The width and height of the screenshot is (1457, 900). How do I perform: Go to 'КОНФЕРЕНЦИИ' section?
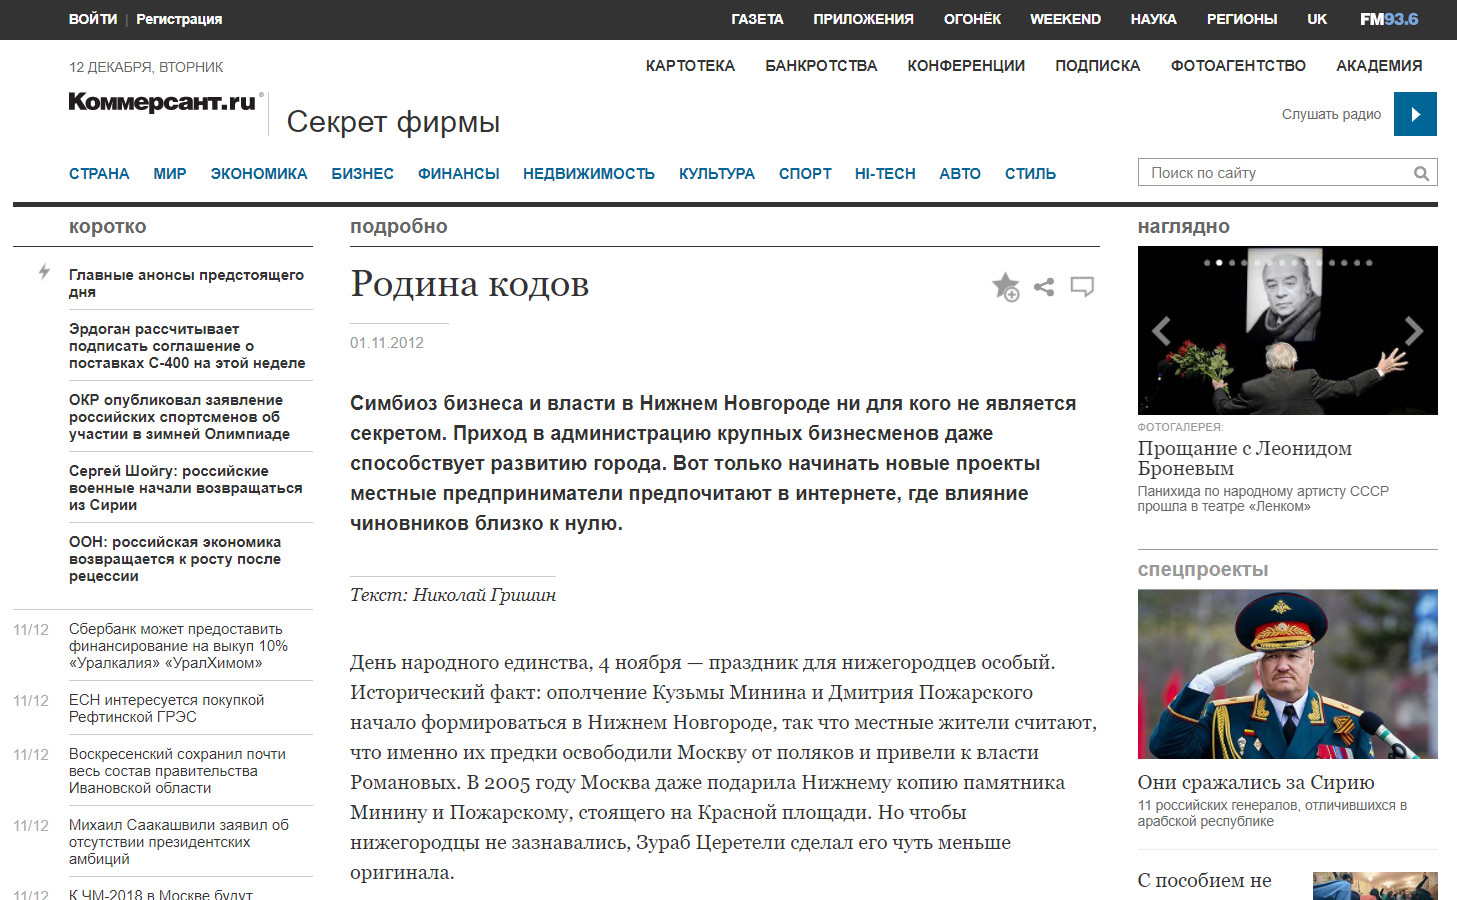pyautogui.click(x=966, y=66)
